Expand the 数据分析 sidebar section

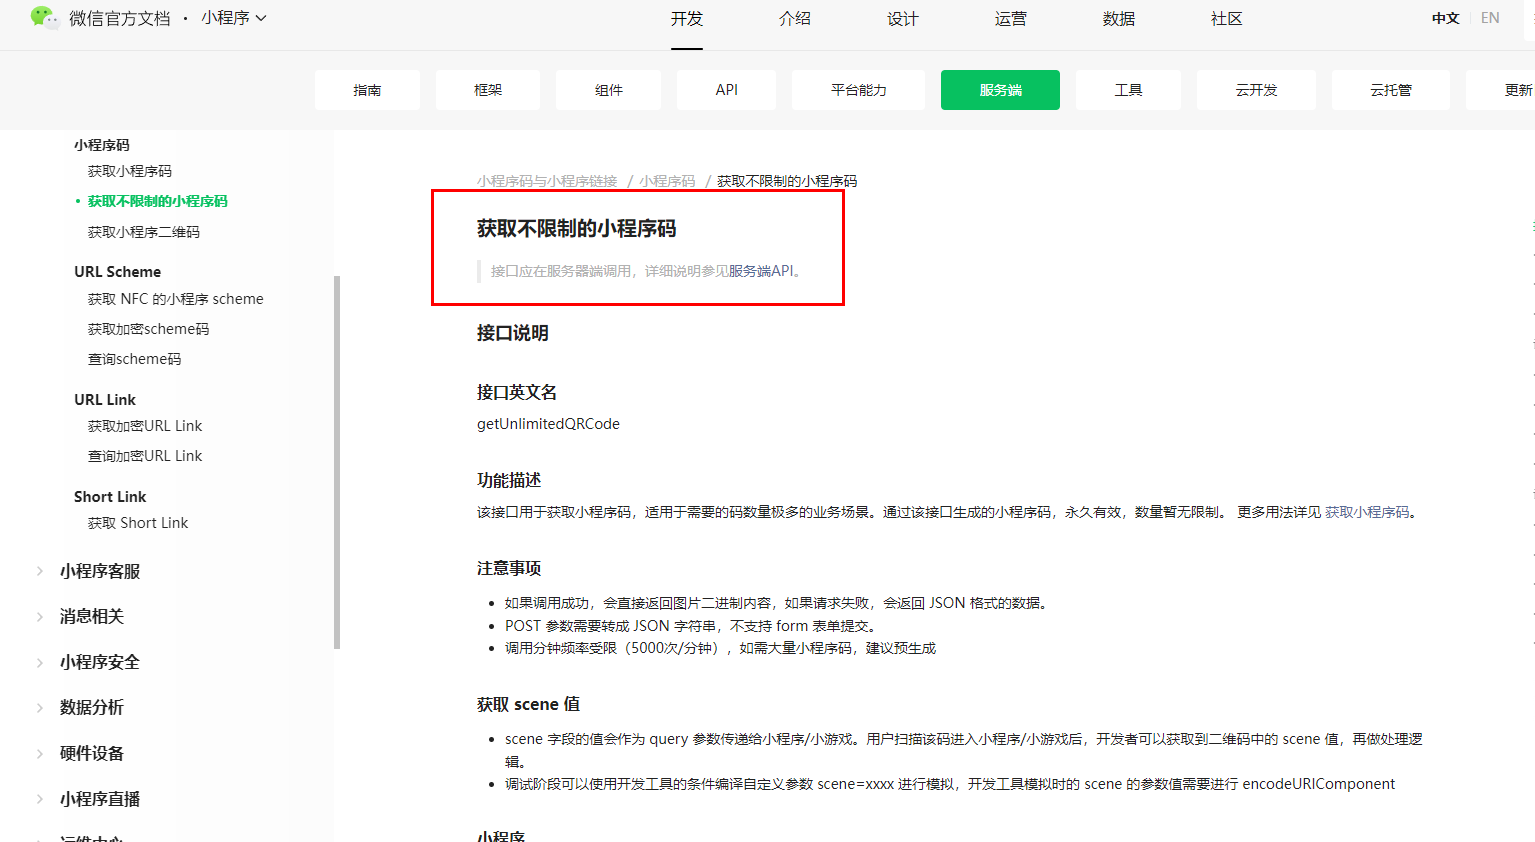tap(92, 707)
